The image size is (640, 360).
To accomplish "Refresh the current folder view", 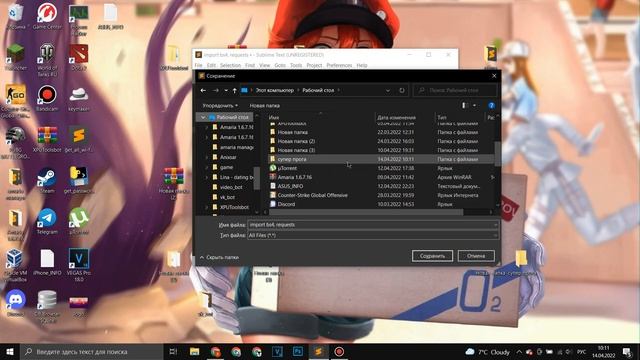I will [402, 90].
